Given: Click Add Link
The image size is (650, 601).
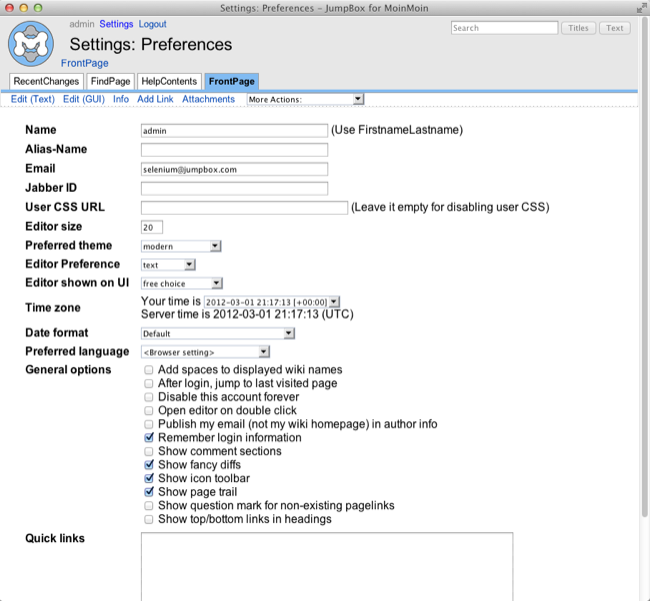Looking at the screenshot, I should pyautogui.click(x=155, y=99).
